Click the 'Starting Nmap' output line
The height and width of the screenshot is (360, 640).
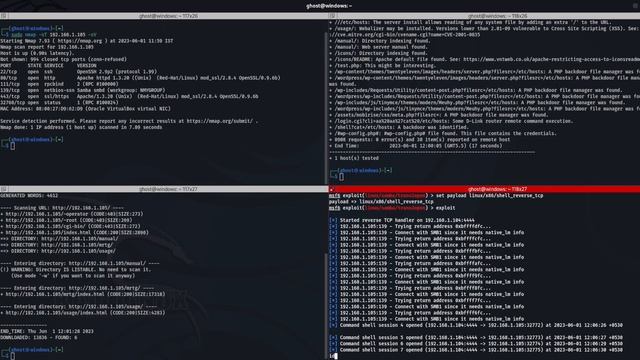pyautogui.click(x=87, y=41)
